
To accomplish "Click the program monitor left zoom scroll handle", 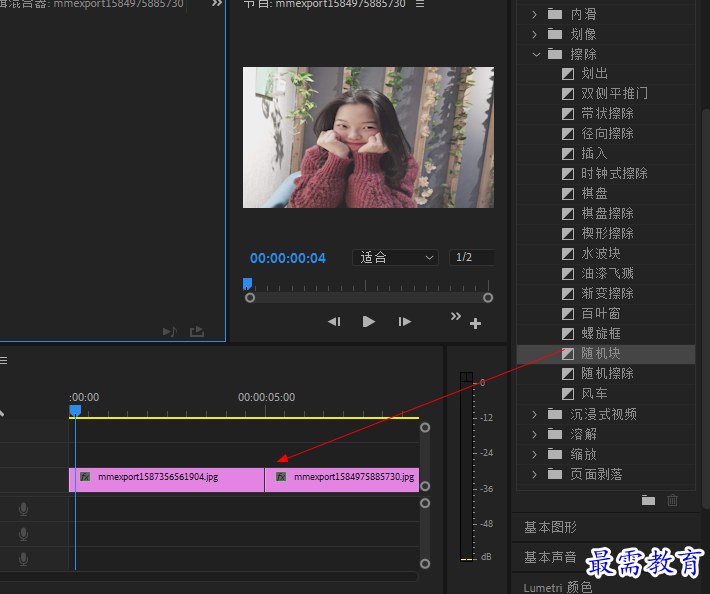I will click(x=250, y=297).
